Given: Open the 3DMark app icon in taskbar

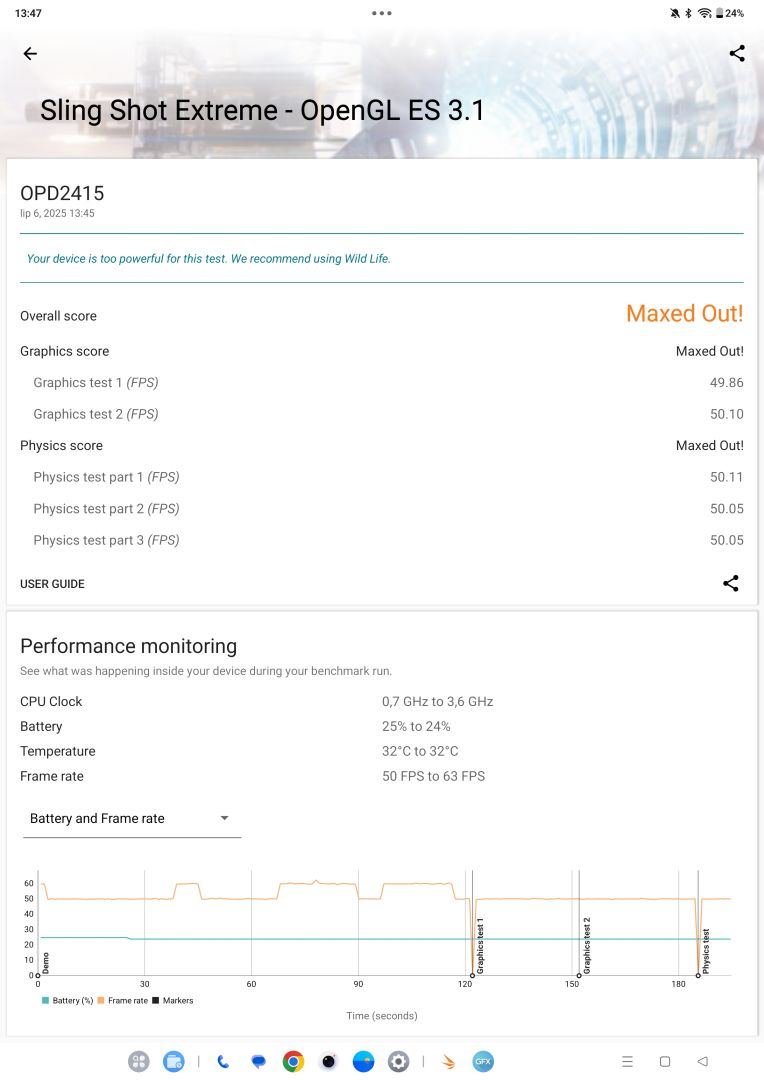Looking at the screenshot, I should [x=448, y=1061].
